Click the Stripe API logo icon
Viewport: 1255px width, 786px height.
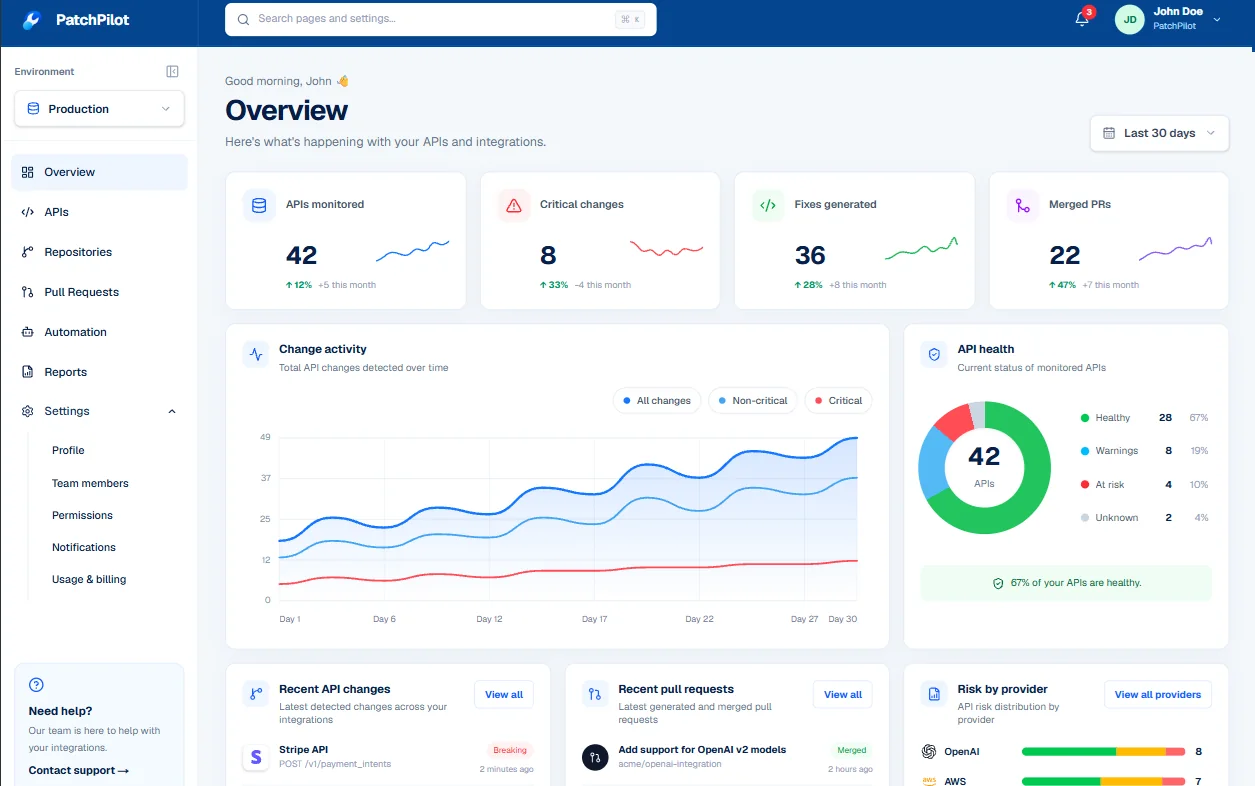pos(256,757)
